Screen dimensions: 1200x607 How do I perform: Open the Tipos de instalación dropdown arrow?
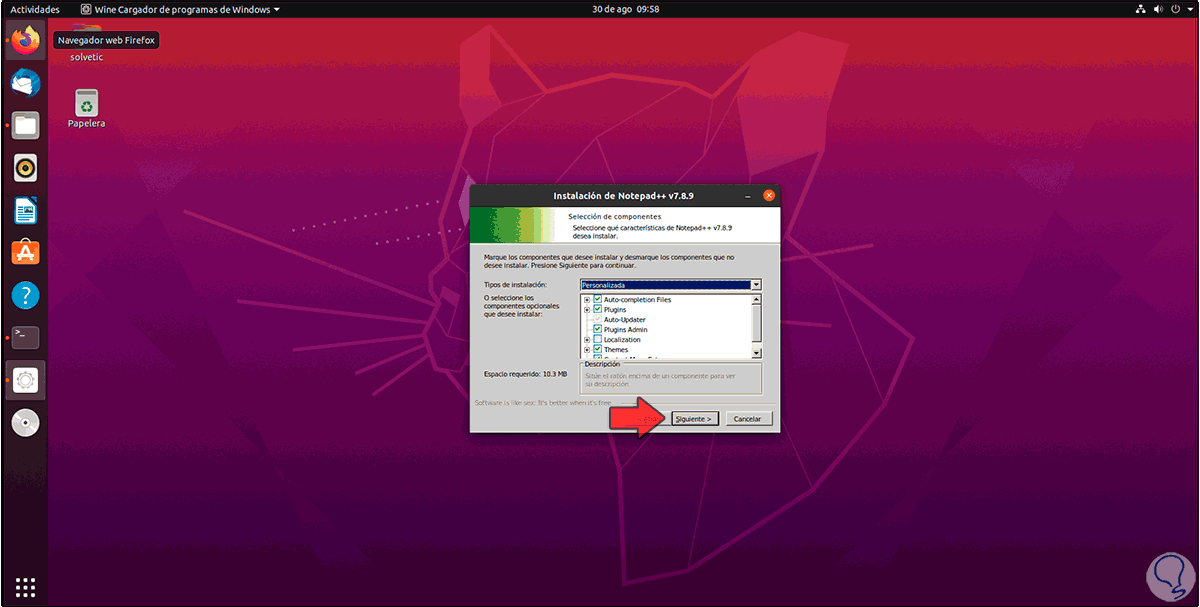[756, 285]
